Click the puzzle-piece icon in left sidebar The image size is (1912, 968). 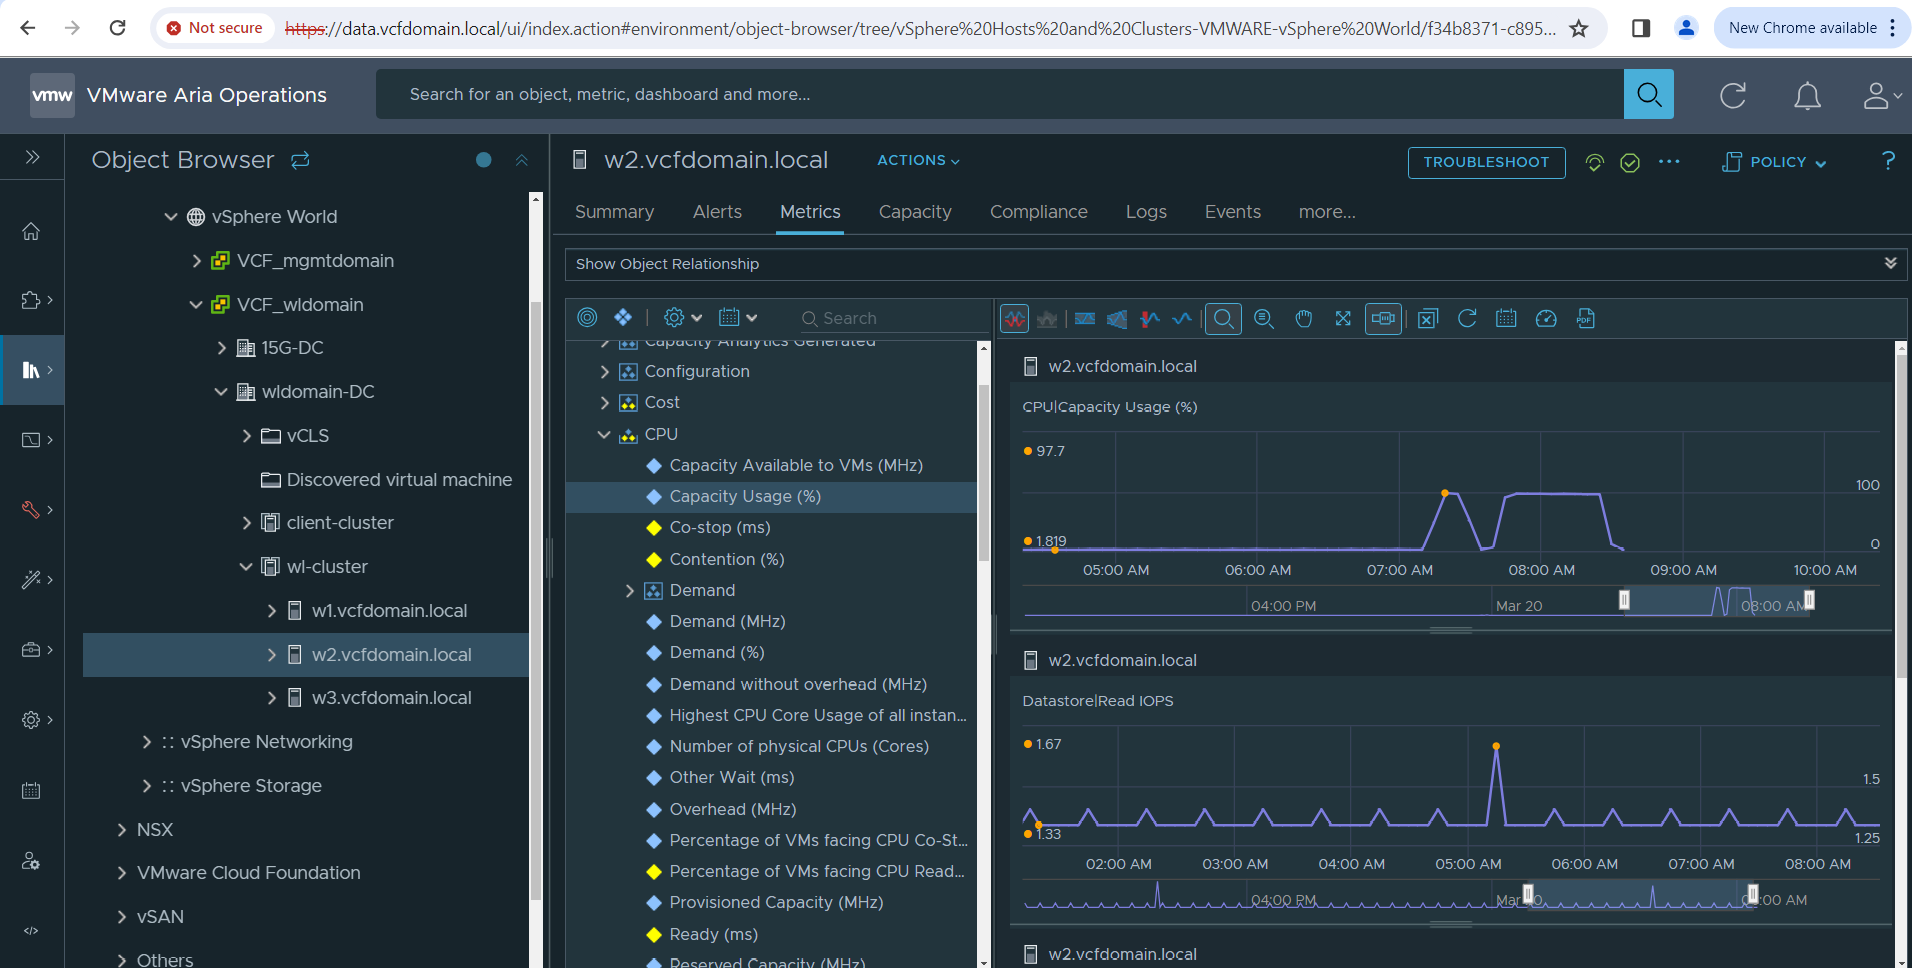[x=31, y=300]
